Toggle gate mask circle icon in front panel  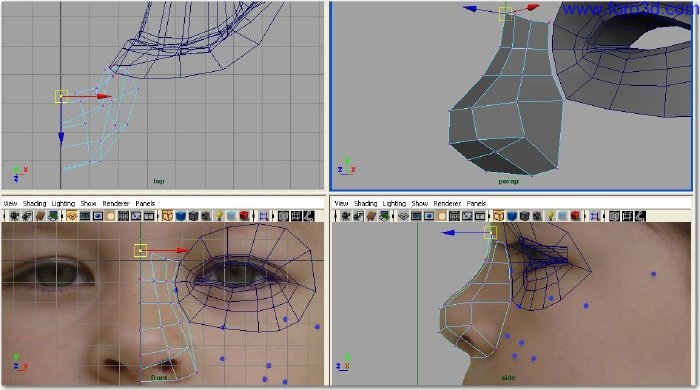[110, 216]
